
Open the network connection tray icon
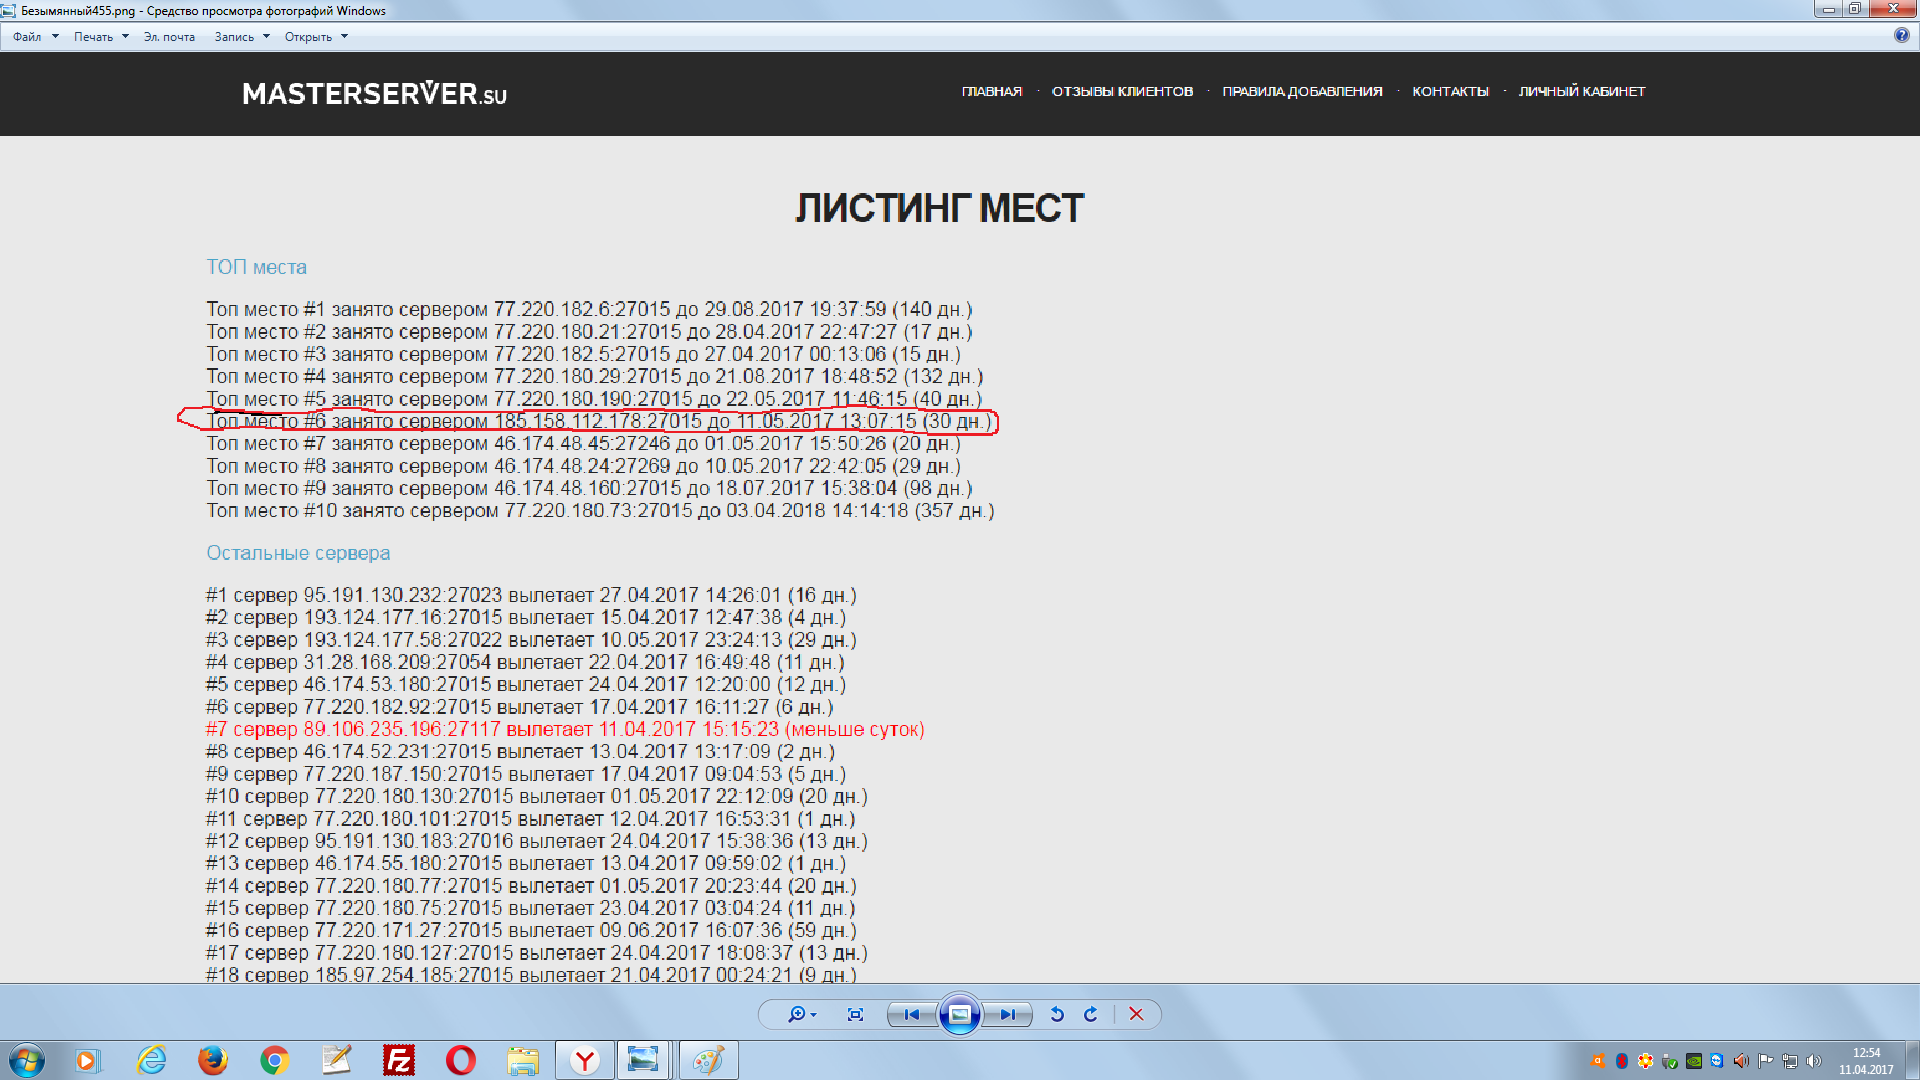pyautogui.click(x=1790, y=1061)
